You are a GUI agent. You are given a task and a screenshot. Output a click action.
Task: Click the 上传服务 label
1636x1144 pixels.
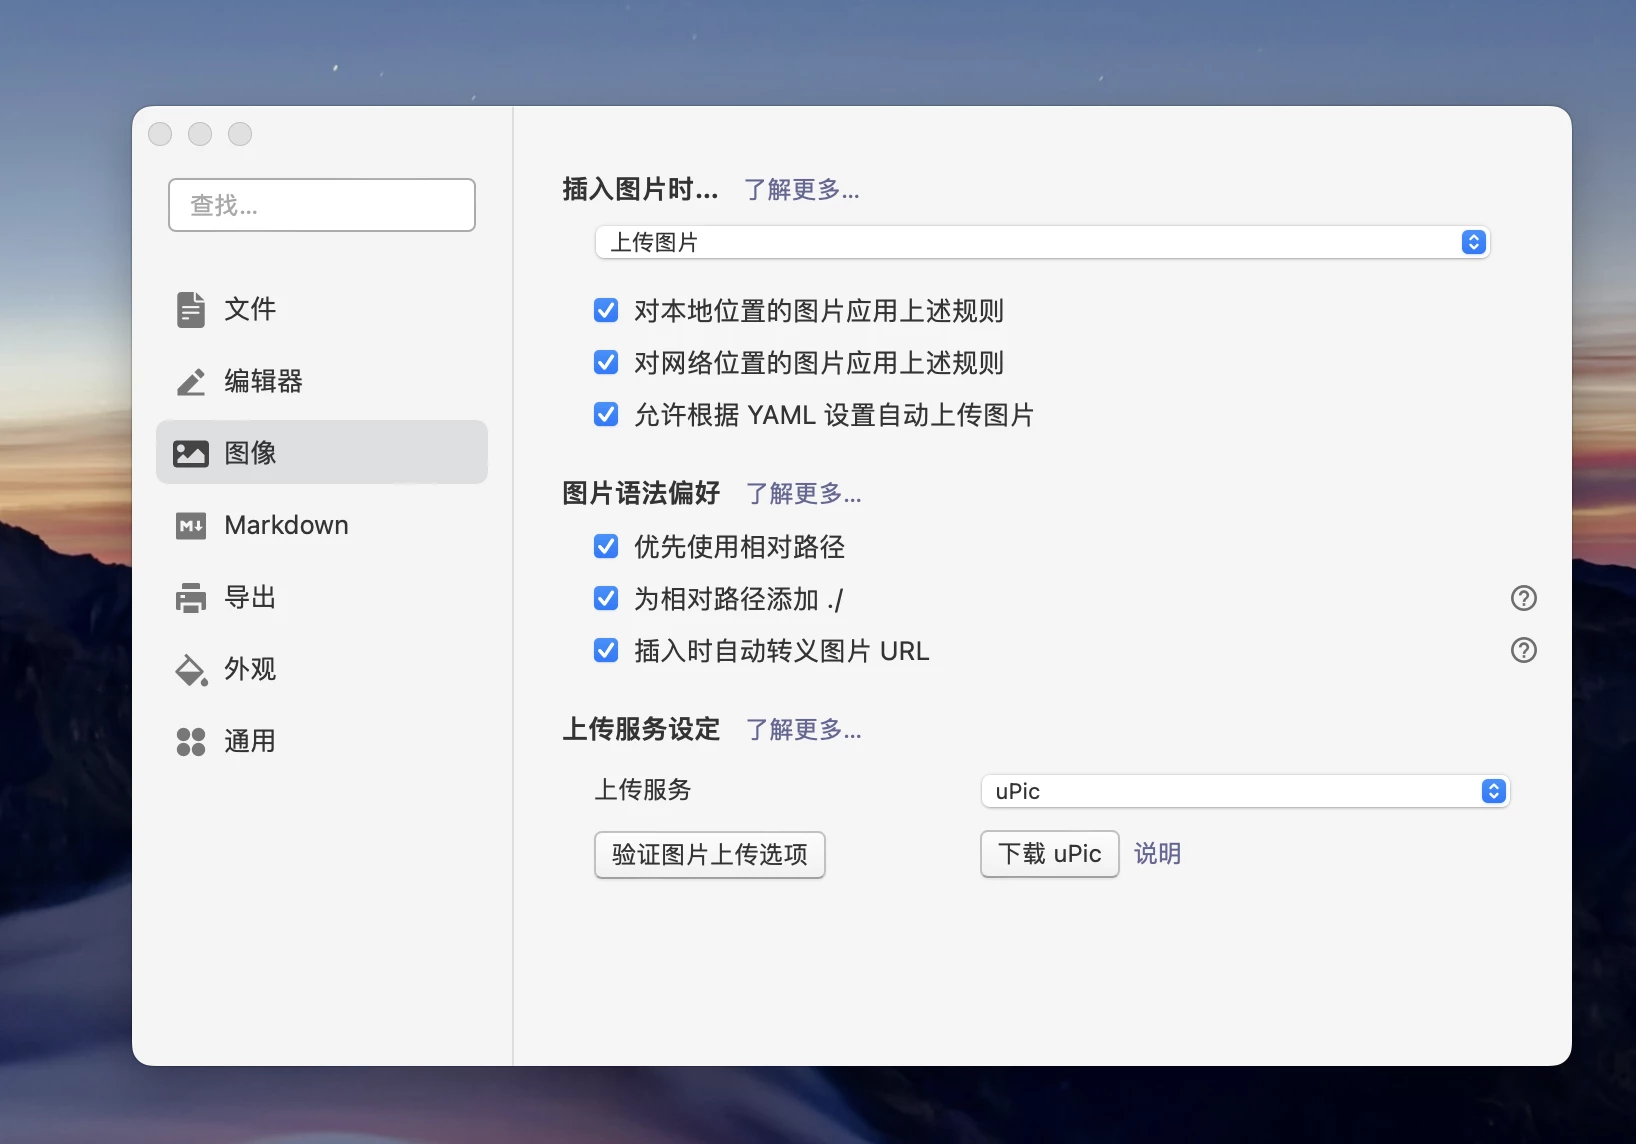(x=643, y=790)
